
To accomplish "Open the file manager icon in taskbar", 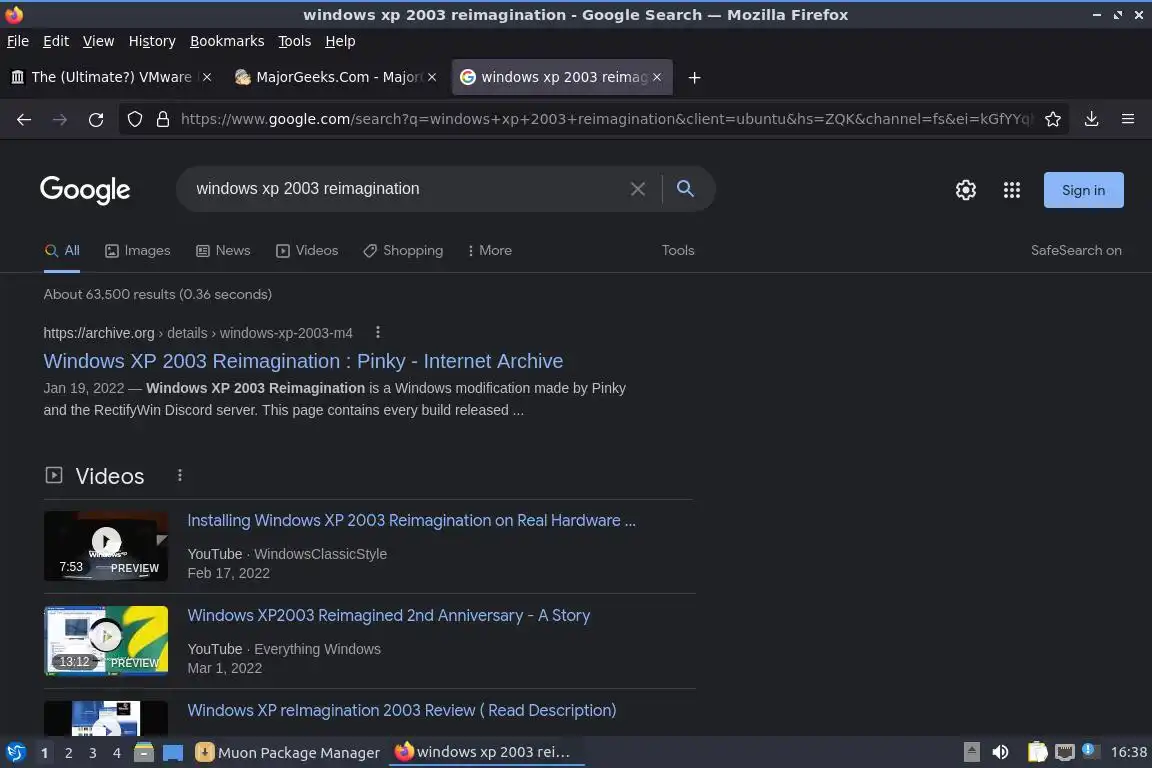I will tap(144, 752).
